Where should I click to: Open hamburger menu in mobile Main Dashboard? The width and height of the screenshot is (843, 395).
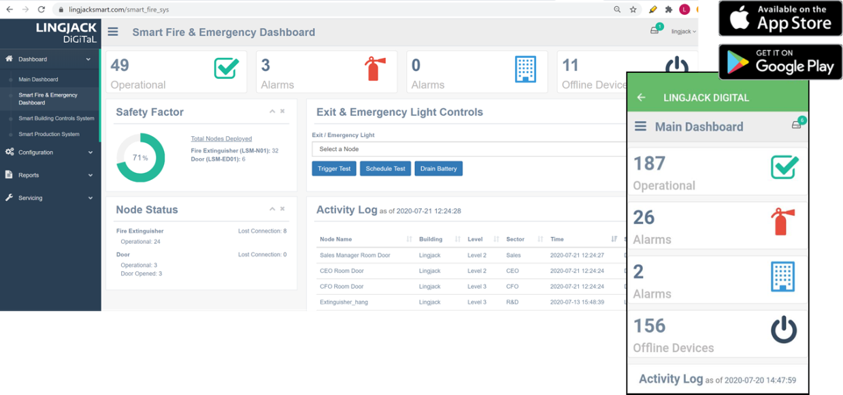640,126
